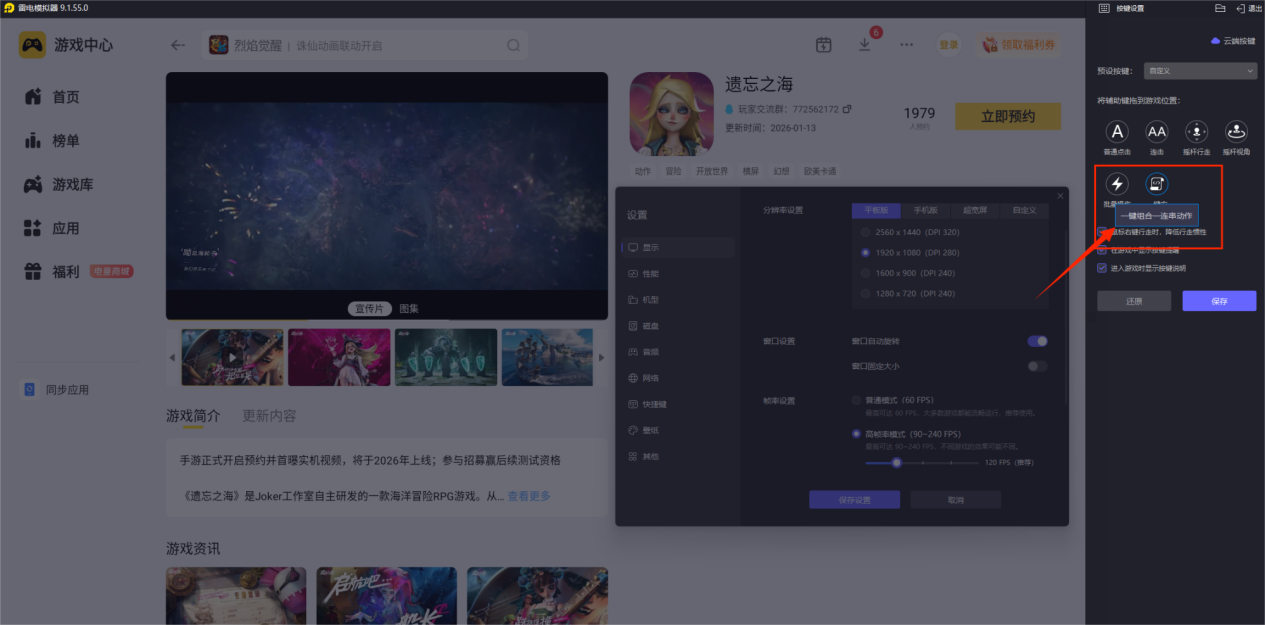Viewport: 1265px width, 625px height.
Task: Toggle 进入游戏时显示按键说明 checkbox
Action: [x=1102, y=268]
